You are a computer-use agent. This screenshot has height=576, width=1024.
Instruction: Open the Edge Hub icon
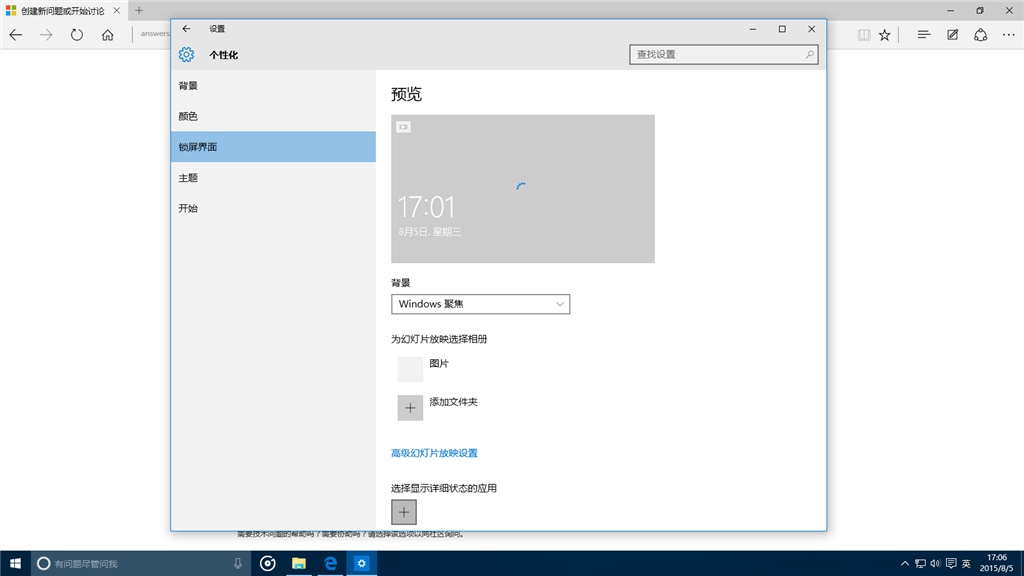tap(923, 35)
